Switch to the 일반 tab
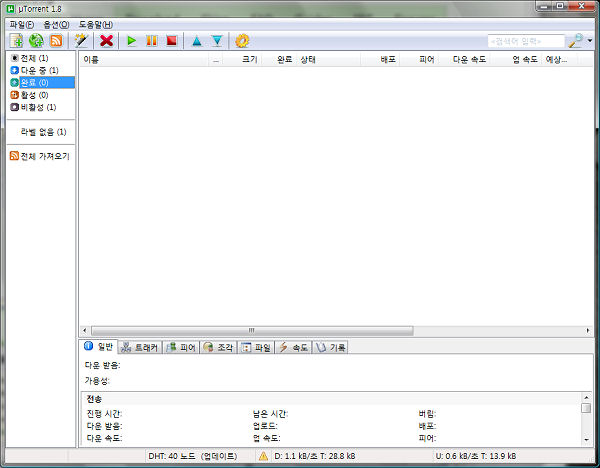Viewport: 600px width, 468px height. tap(99, 347)
